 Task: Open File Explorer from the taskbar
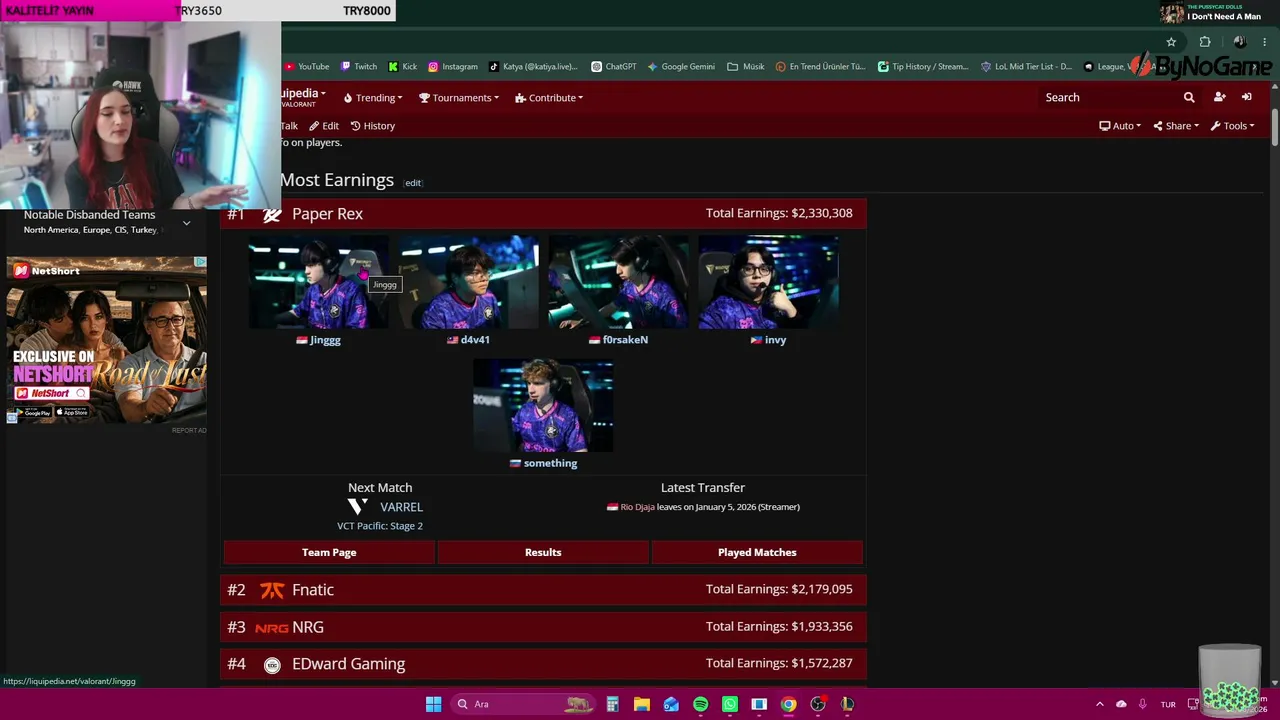click(x=642, y=704)
